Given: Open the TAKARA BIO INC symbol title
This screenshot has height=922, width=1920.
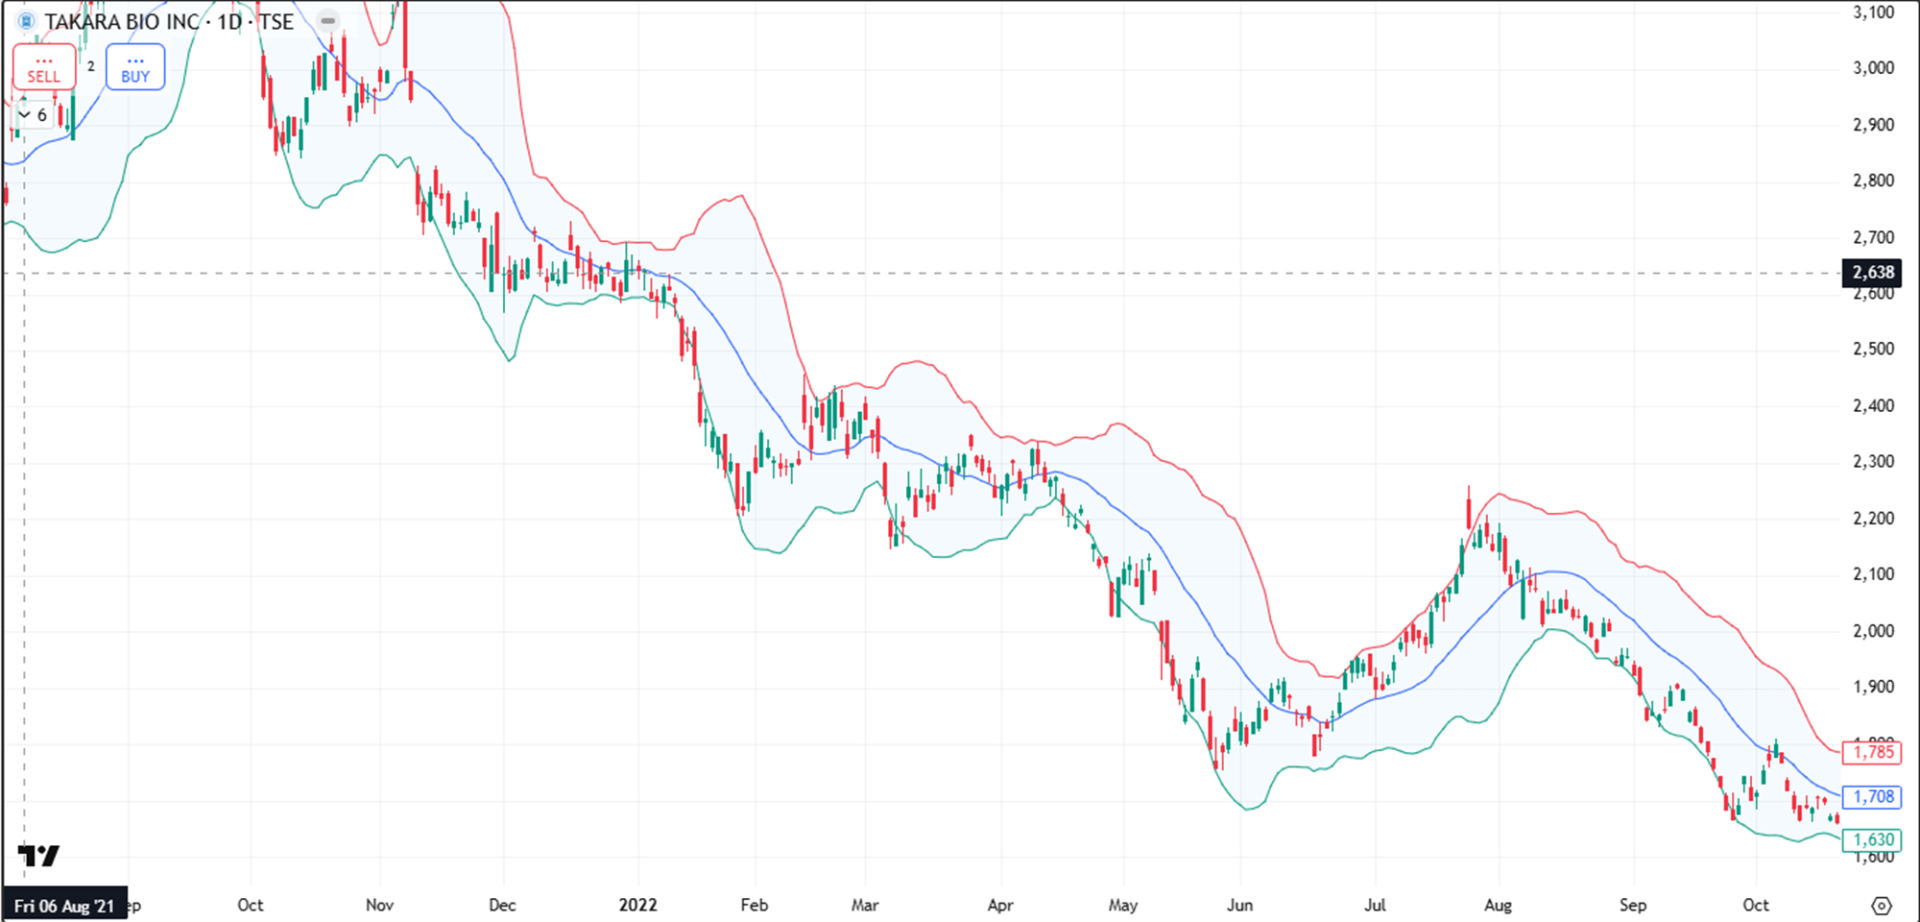Looking at the screenshot, I should pos(169,21).
